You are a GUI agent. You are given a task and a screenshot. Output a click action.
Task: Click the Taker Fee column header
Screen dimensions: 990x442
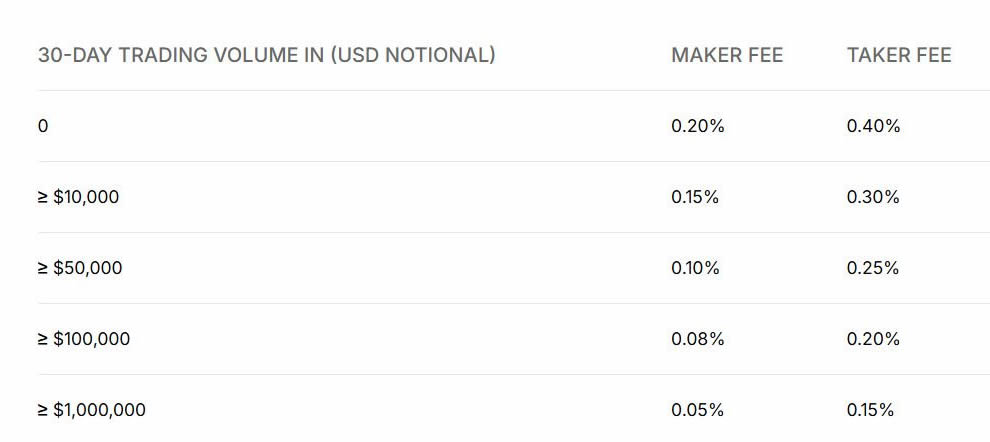tap(899, 55)
